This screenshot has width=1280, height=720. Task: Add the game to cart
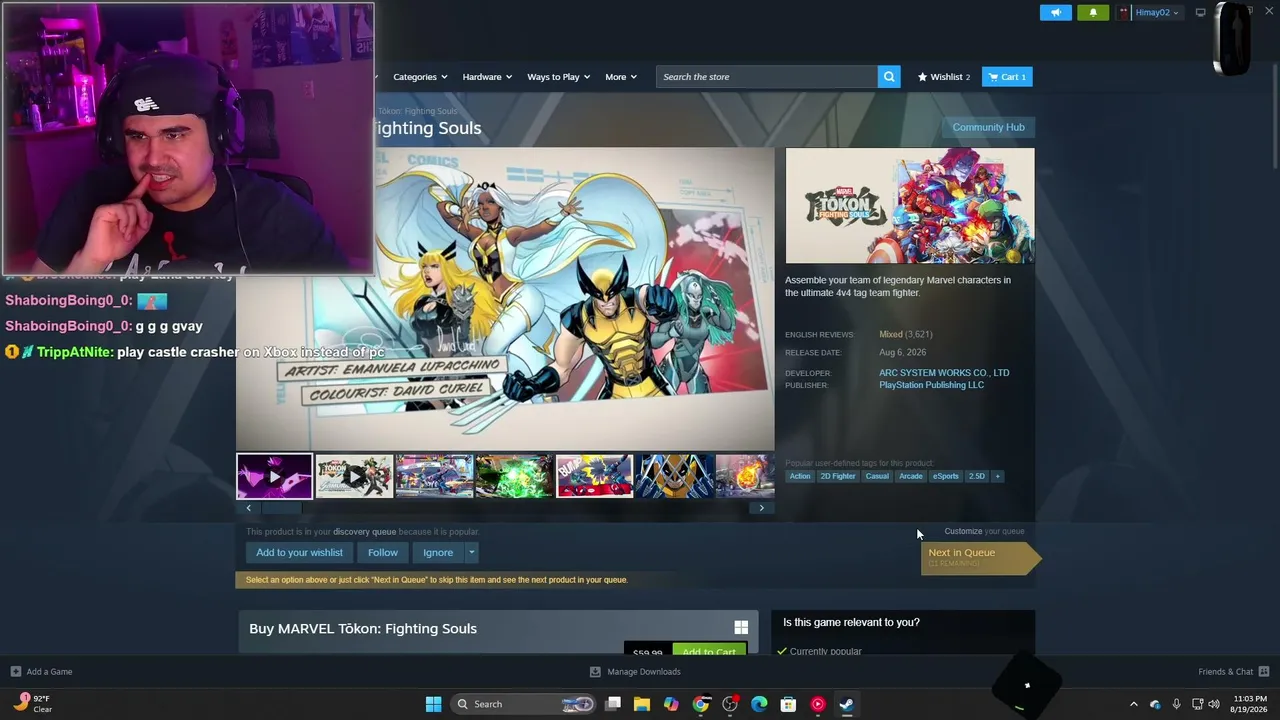click(709, 651)
